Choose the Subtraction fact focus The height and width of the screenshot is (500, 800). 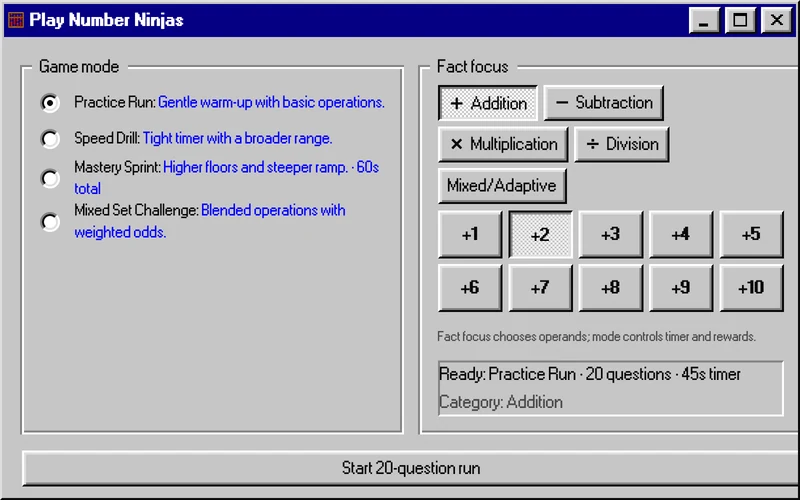pos(604,103)
